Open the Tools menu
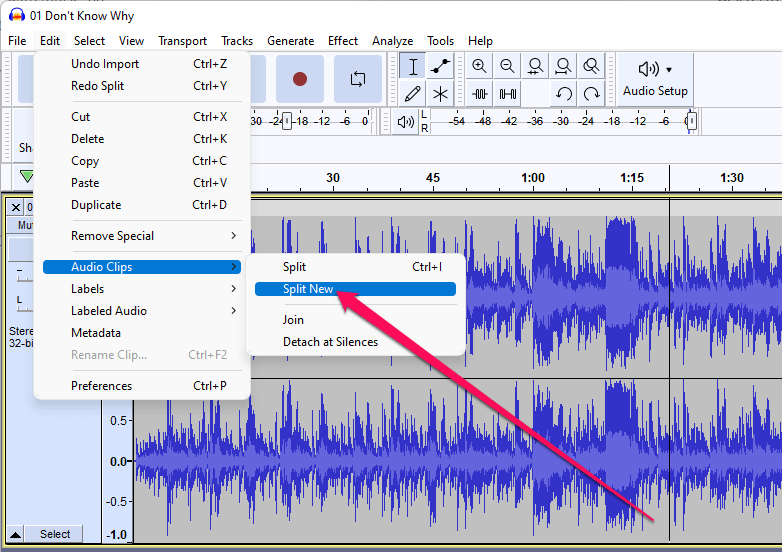The width and height of the screenshot is (782, 552). [x=440, y=41]
